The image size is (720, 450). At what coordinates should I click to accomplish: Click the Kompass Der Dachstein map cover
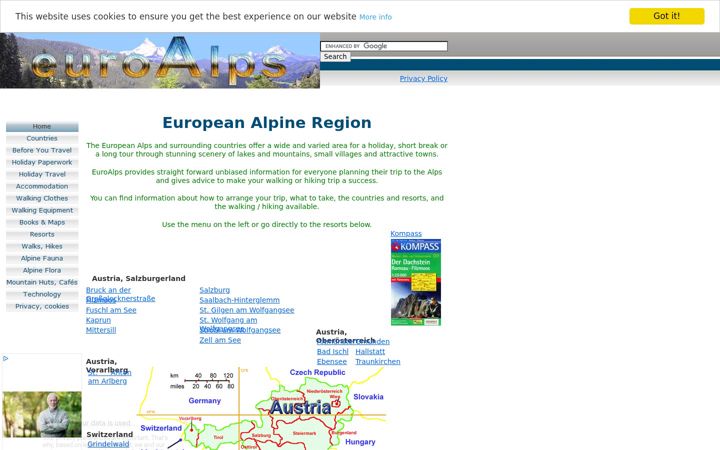[416, 282]
